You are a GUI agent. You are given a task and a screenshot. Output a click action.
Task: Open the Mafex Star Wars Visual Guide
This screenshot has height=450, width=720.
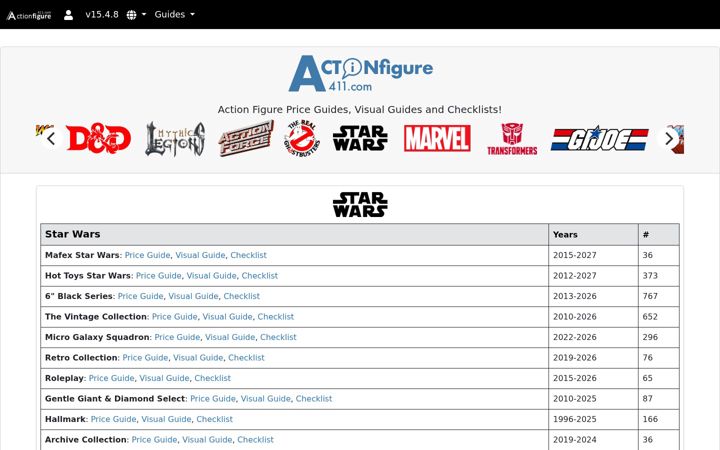pos(200,255)
